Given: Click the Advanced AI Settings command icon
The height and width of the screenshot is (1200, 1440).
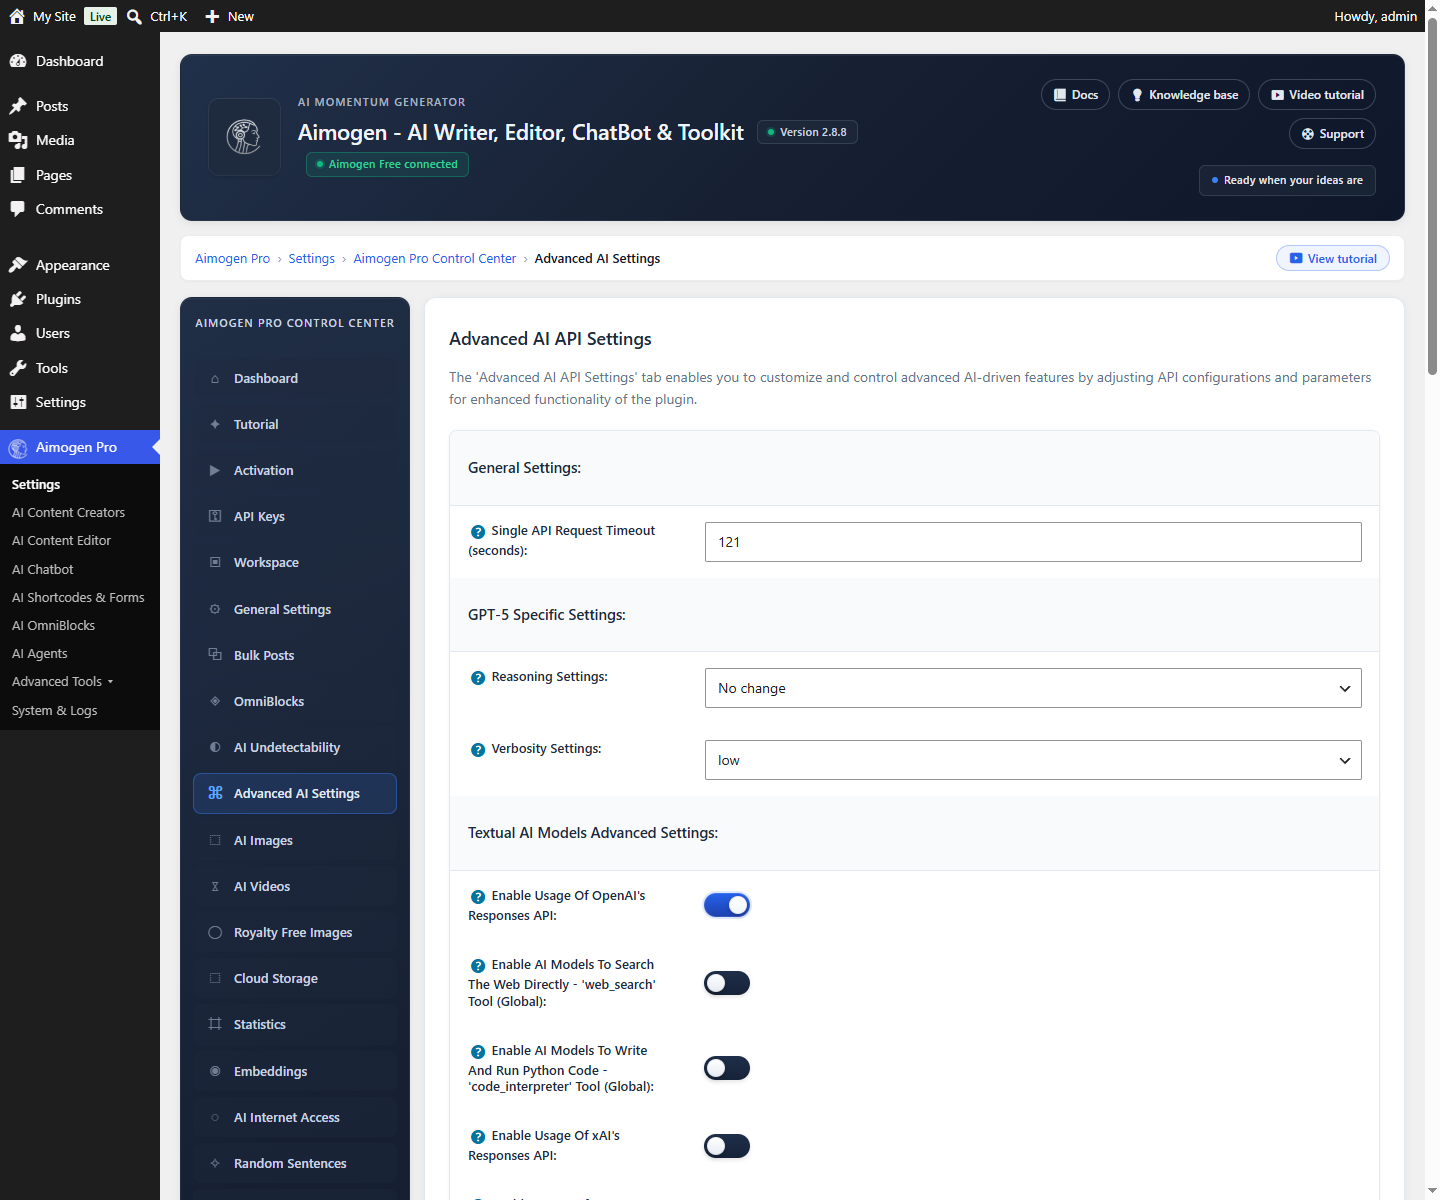Looking at the screenshot, I should coord(215,793).
